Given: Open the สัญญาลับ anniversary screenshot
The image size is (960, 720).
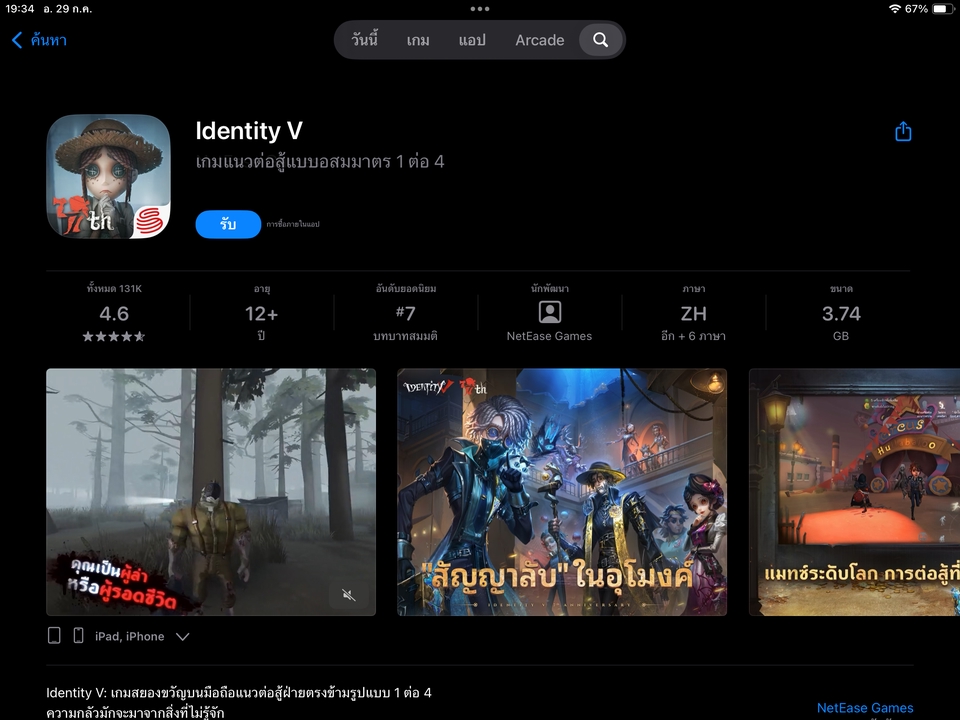Looking at the screenshot, I should tap(562, 491).
